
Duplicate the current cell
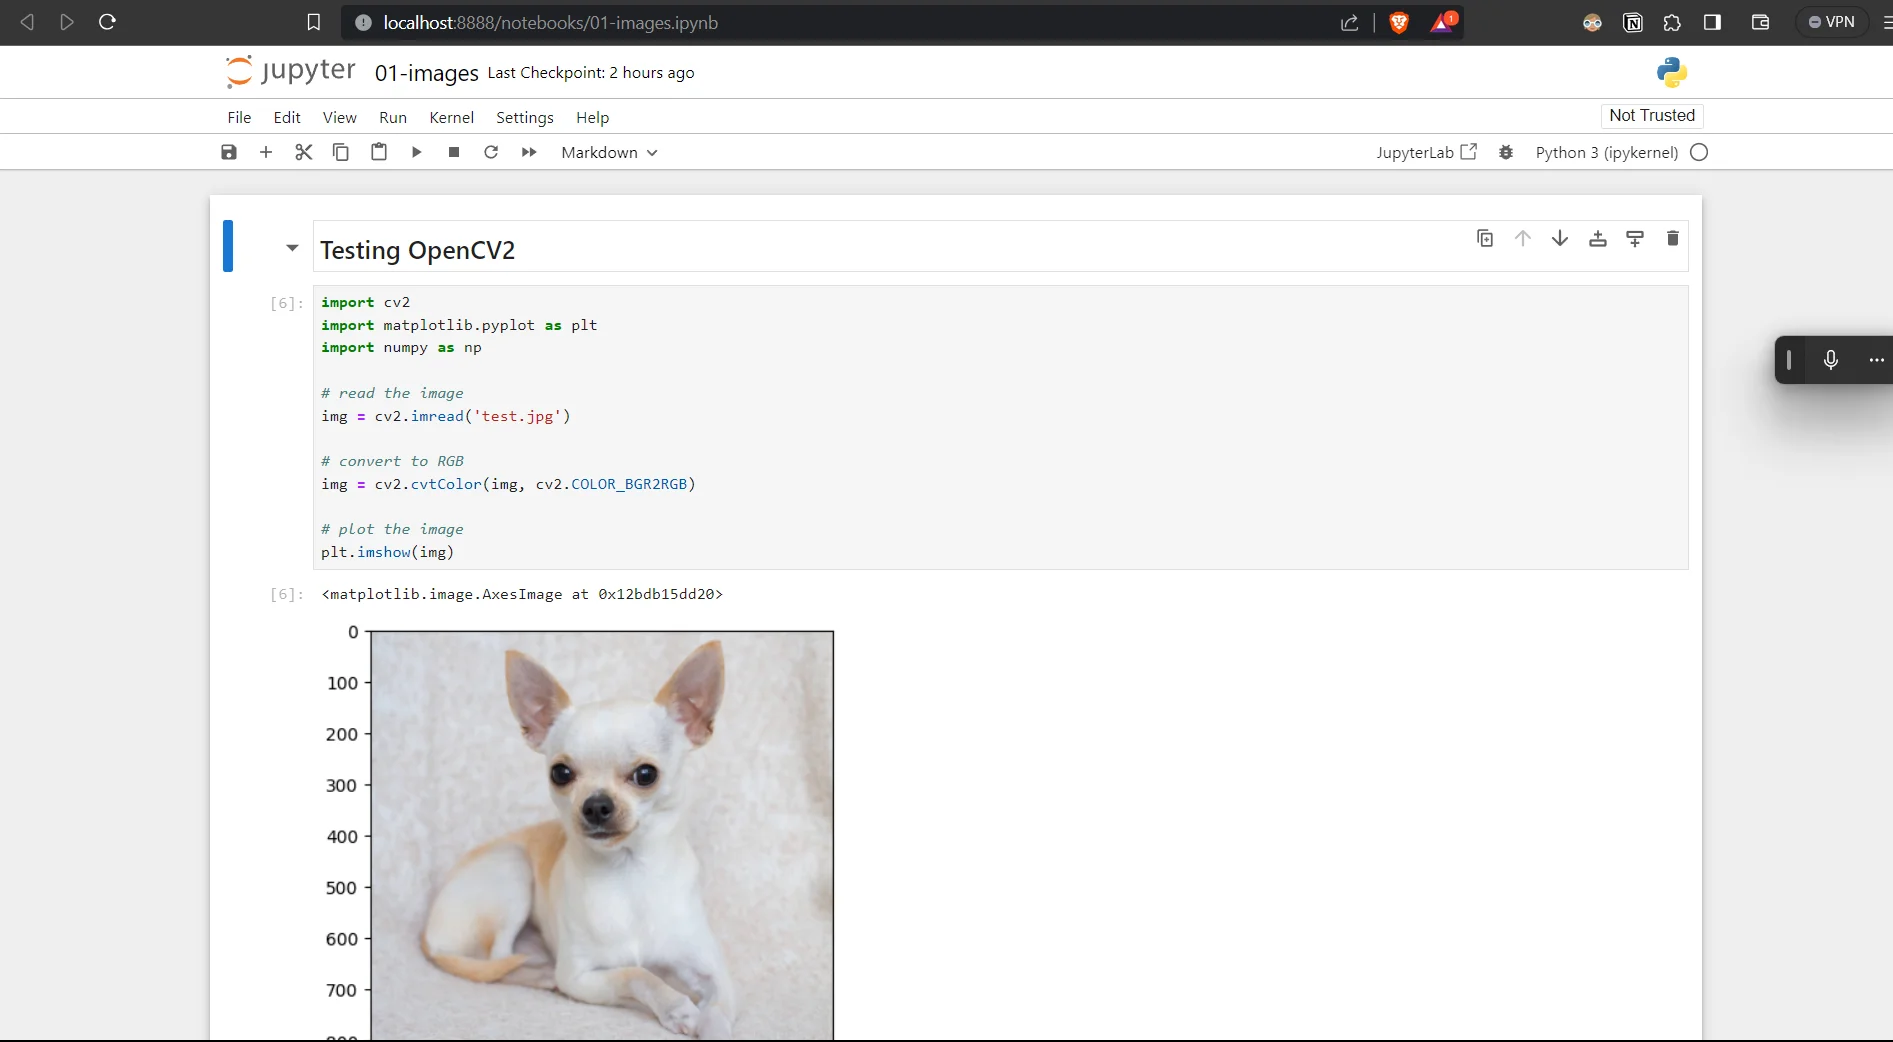[1485, 238]
